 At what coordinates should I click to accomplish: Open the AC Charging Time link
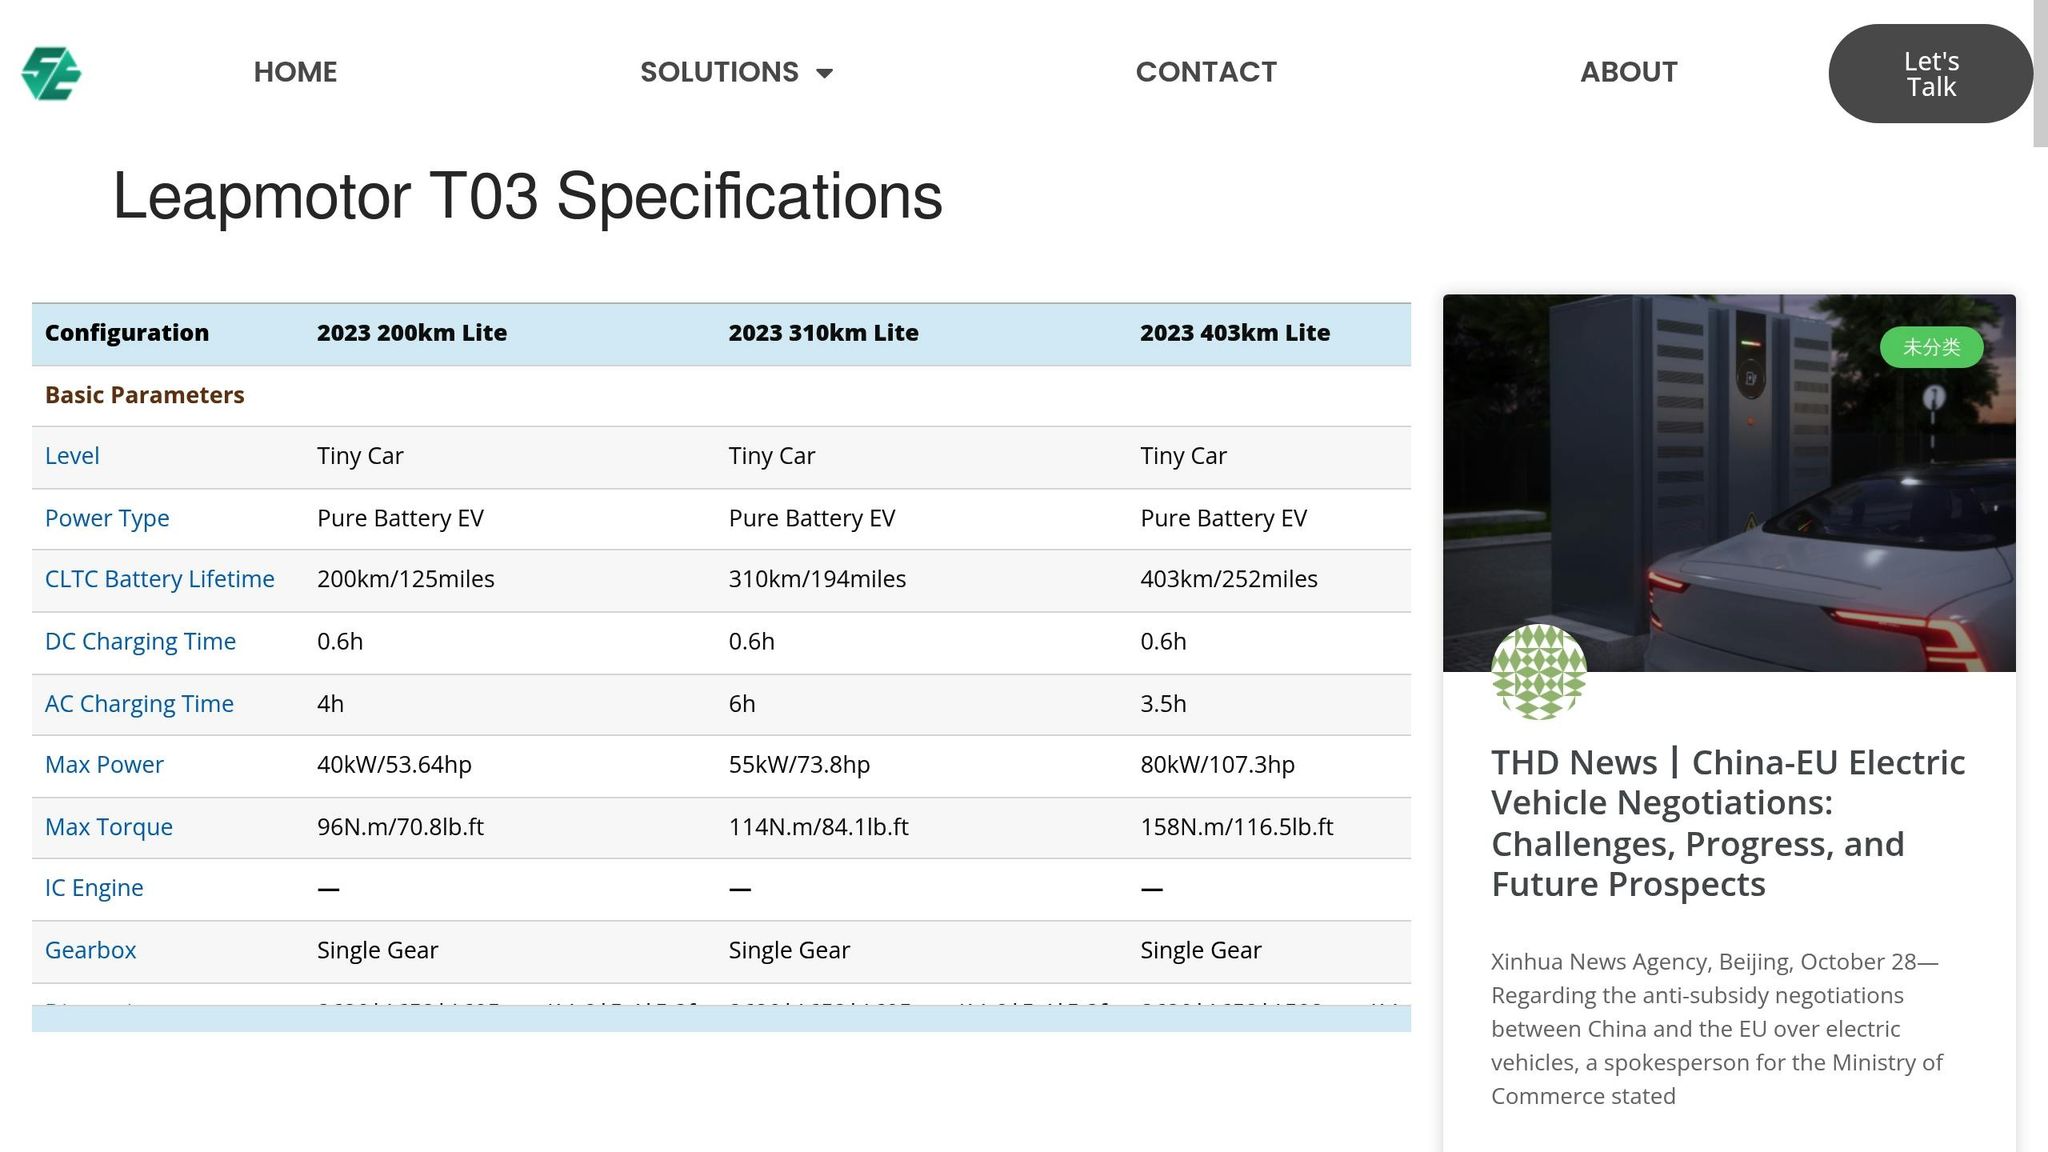point(139,704)
